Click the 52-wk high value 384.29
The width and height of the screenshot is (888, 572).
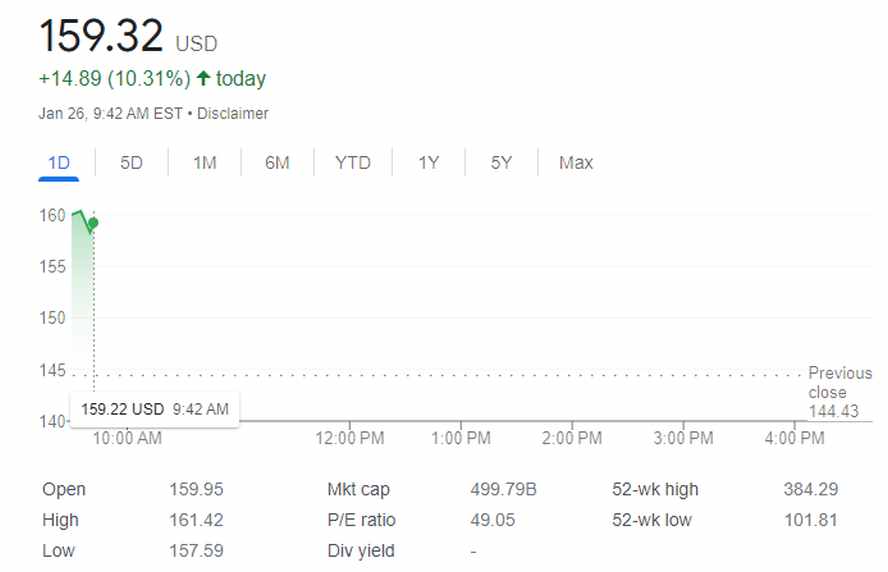[810, 490]
